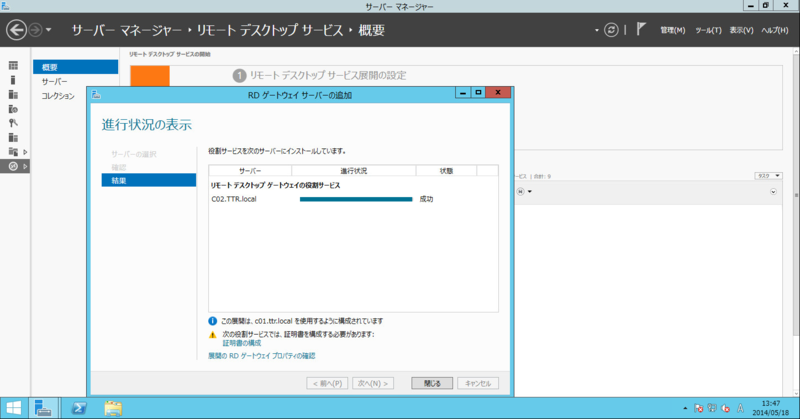
Task: Expand the file services sidebar arrow
Action: (25, 152)
